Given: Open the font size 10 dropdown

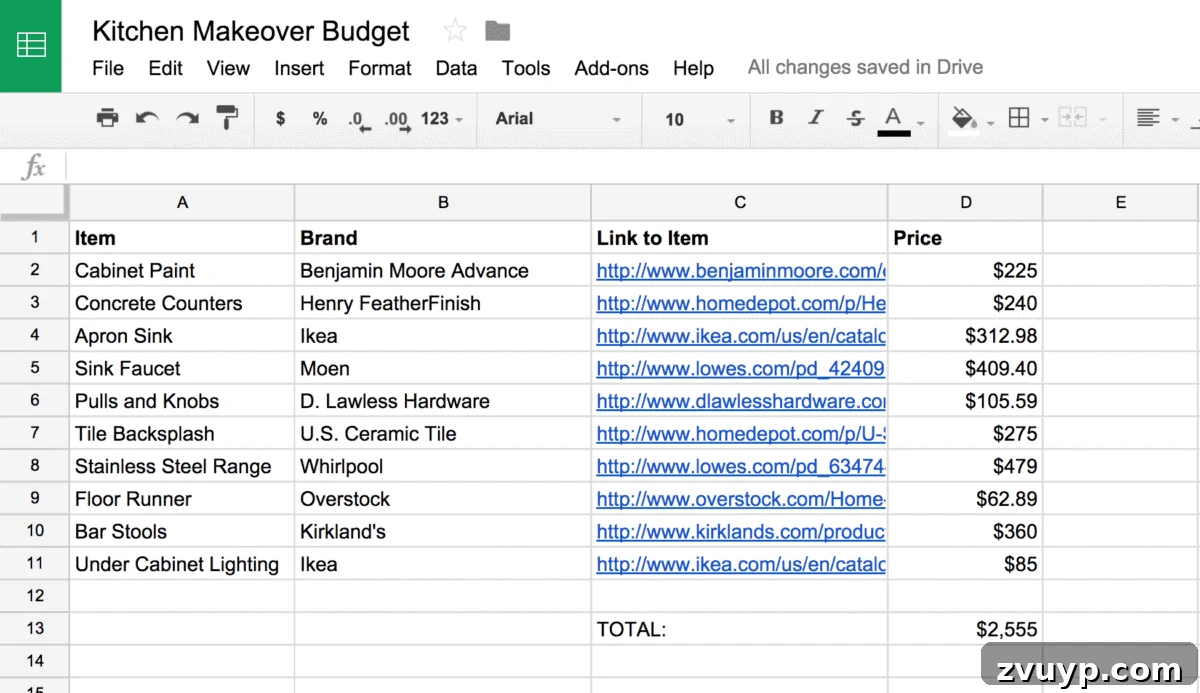Looking at the screenshot, I should click(x=700, y=119).
